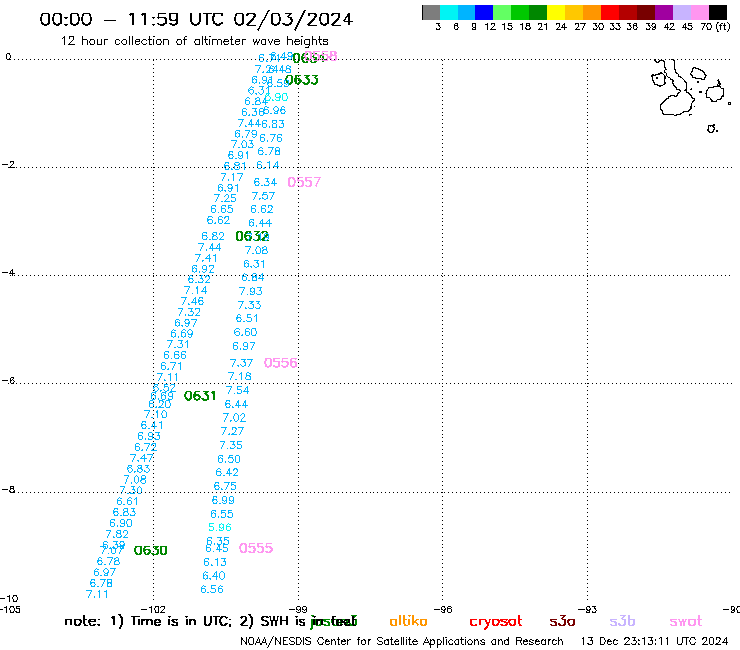Viewport: 740px width, 650px height.
Task: Click the "NOAA/NESDIS Center for Satellite Applications and Research" credit
Action: click(x=402, y=641)
